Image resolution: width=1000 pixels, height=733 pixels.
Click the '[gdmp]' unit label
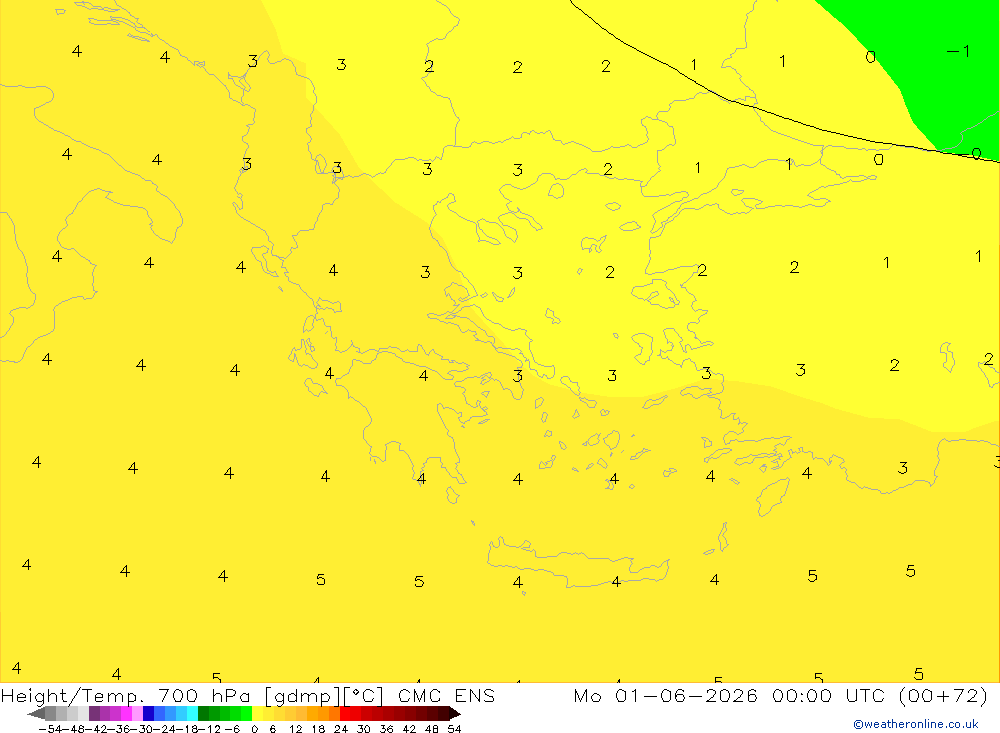pyautogui.click(x=300, y=695)
